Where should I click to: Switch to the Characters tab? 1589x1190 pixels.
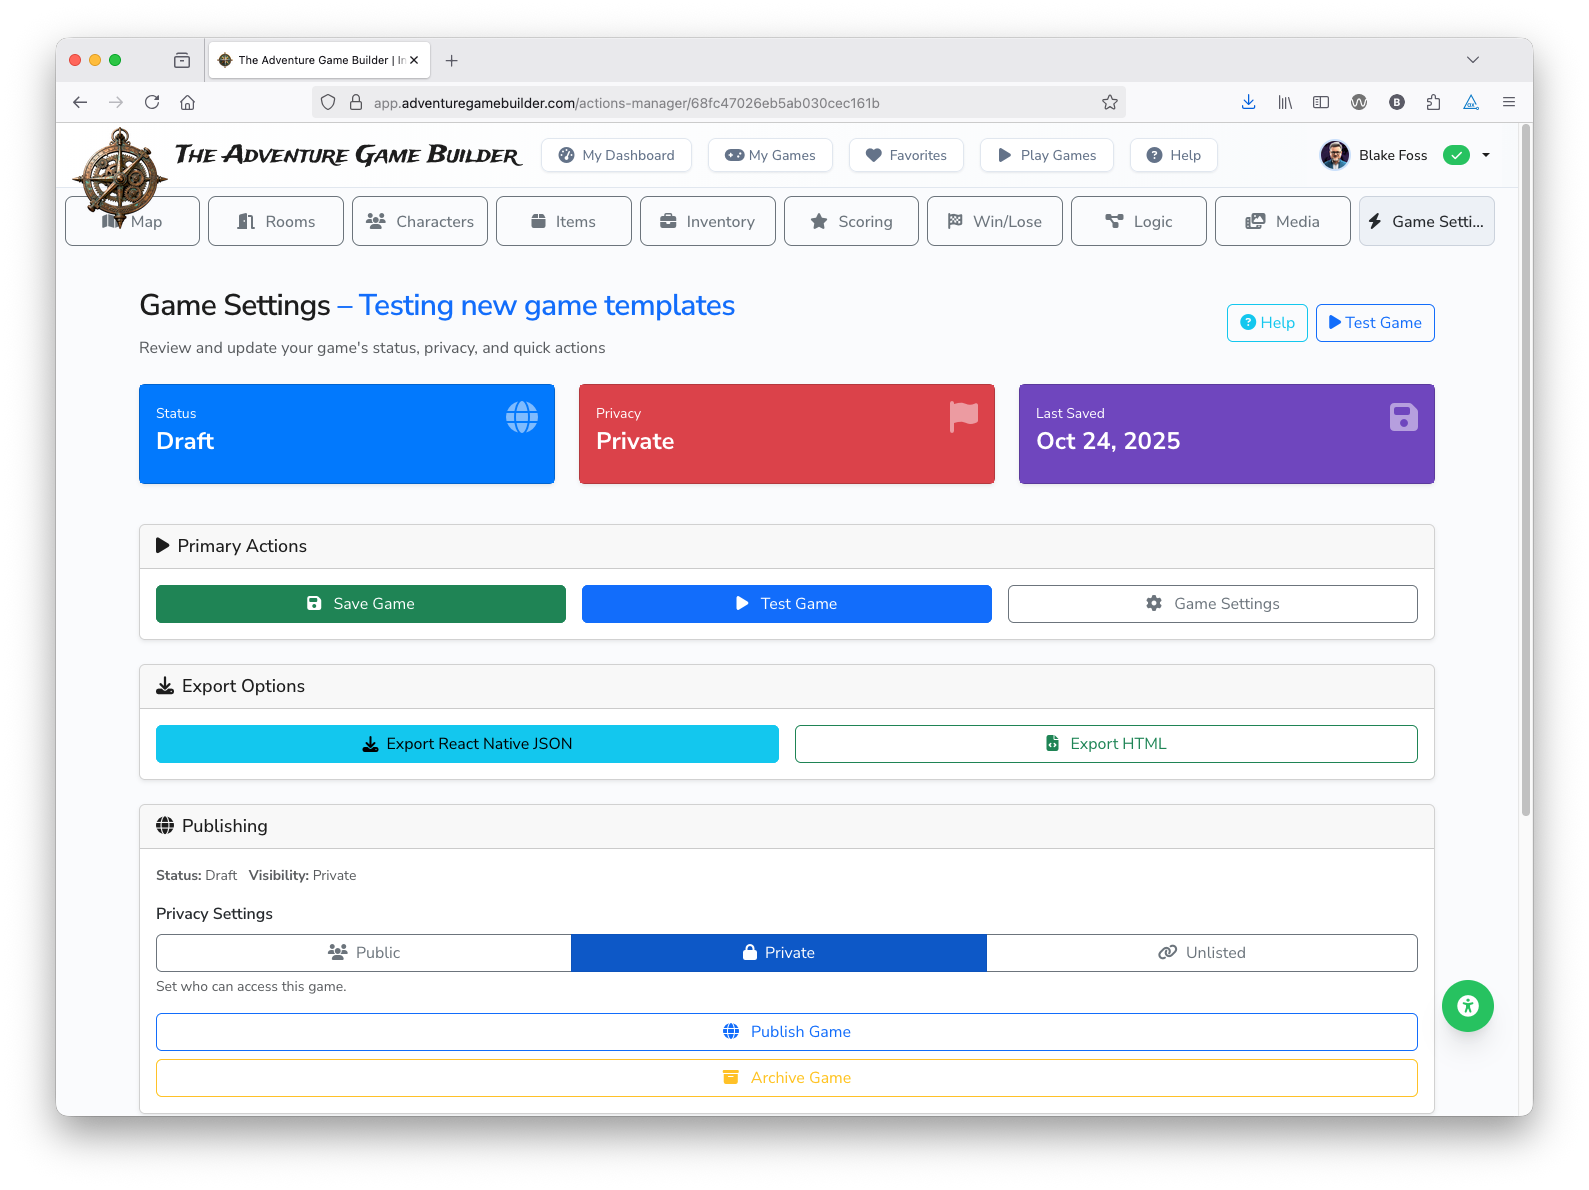coord(420,221)
